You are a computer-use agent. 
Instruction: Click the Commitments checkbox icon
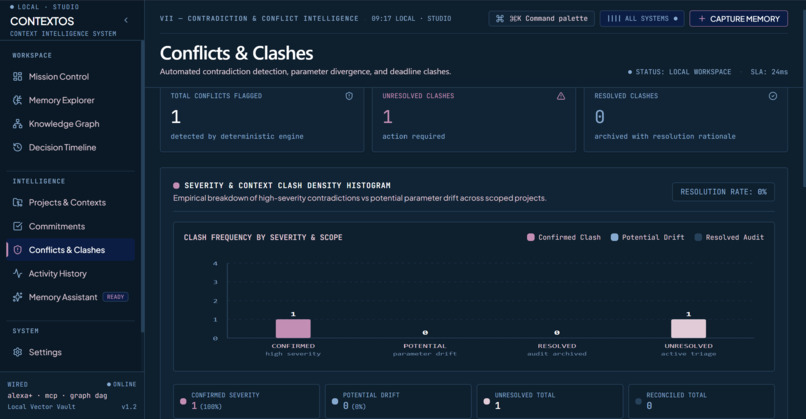(x=17, y=226)
